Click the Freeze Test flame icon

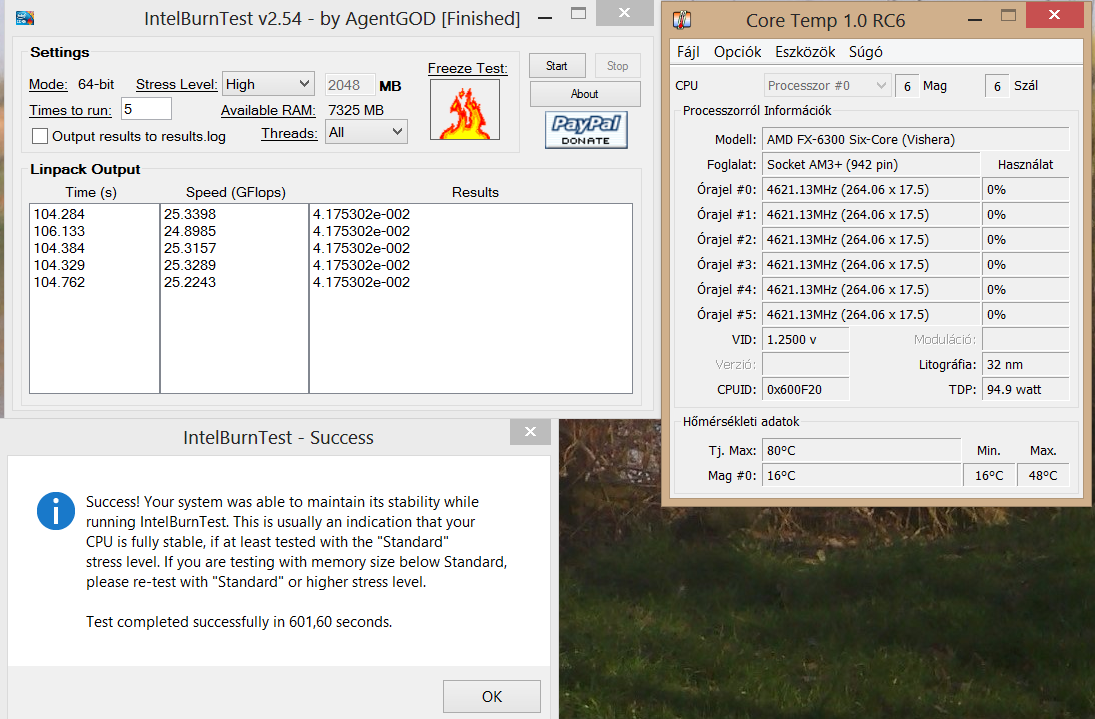pos(465,110)
